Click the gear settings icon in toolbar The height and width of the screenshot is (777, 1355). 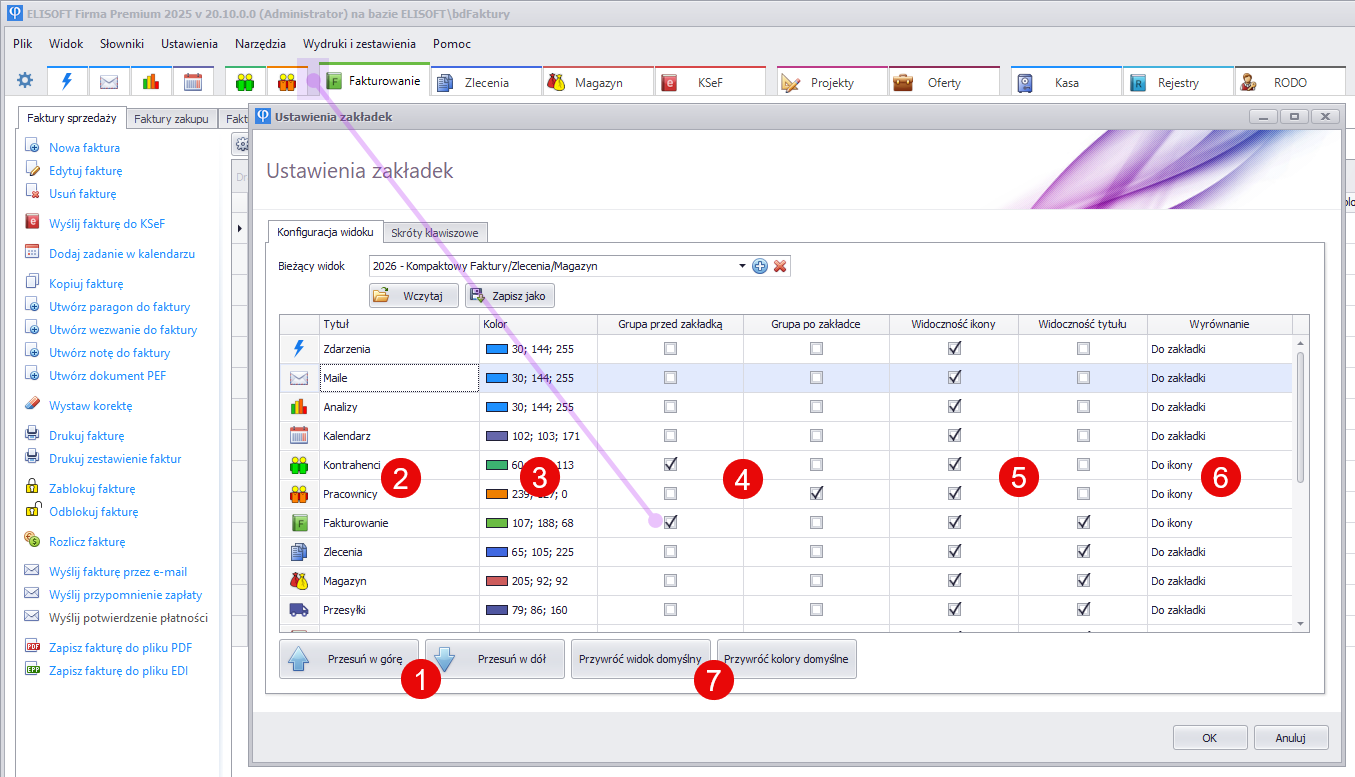point(25,82)
